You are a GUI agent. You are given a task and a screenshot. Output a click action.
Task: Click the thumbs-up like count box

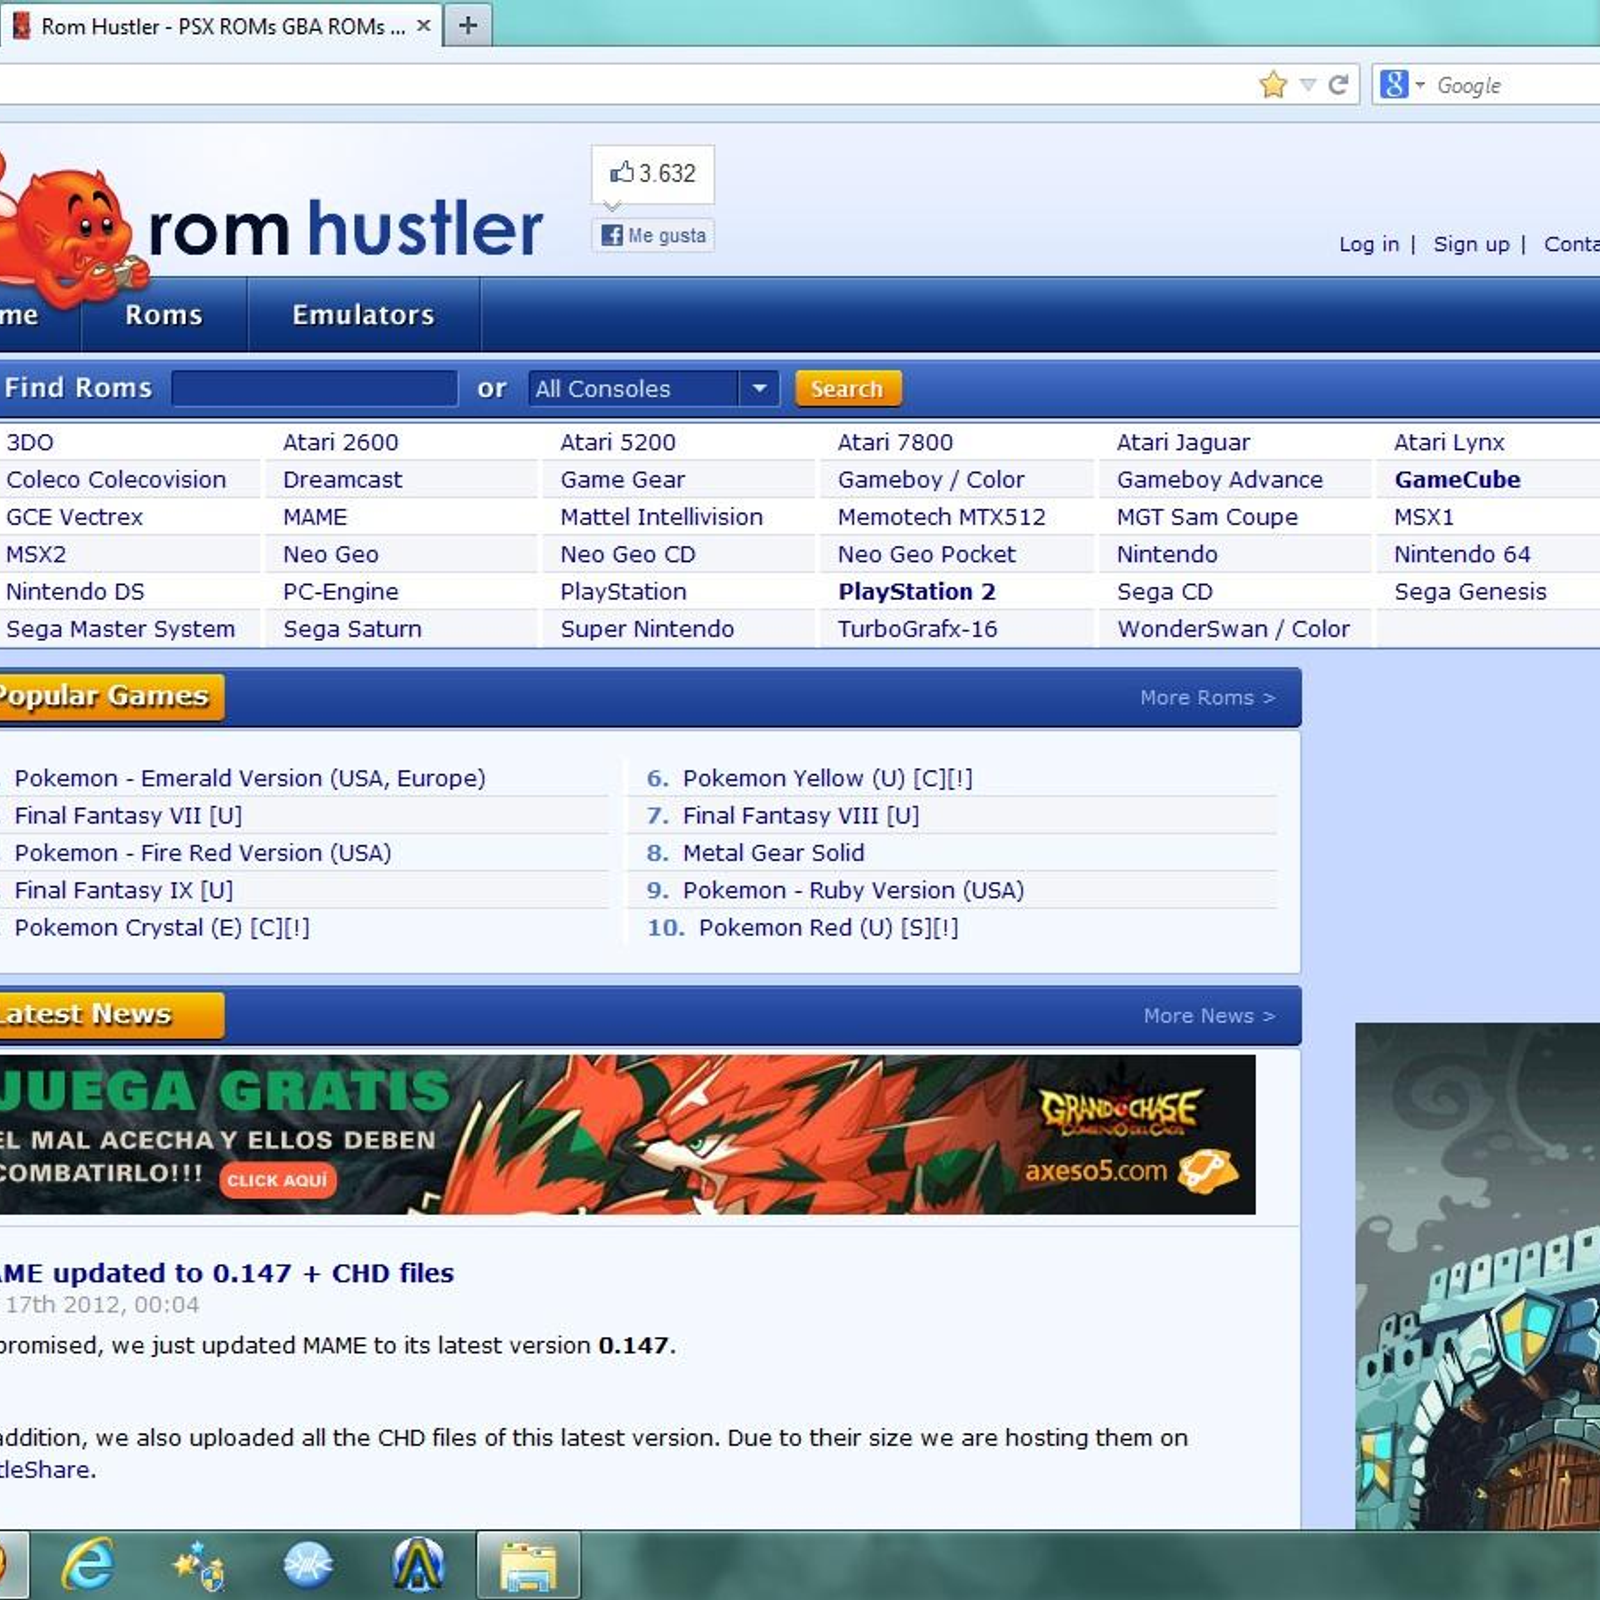pyautogui.click(x=653, y=174)
